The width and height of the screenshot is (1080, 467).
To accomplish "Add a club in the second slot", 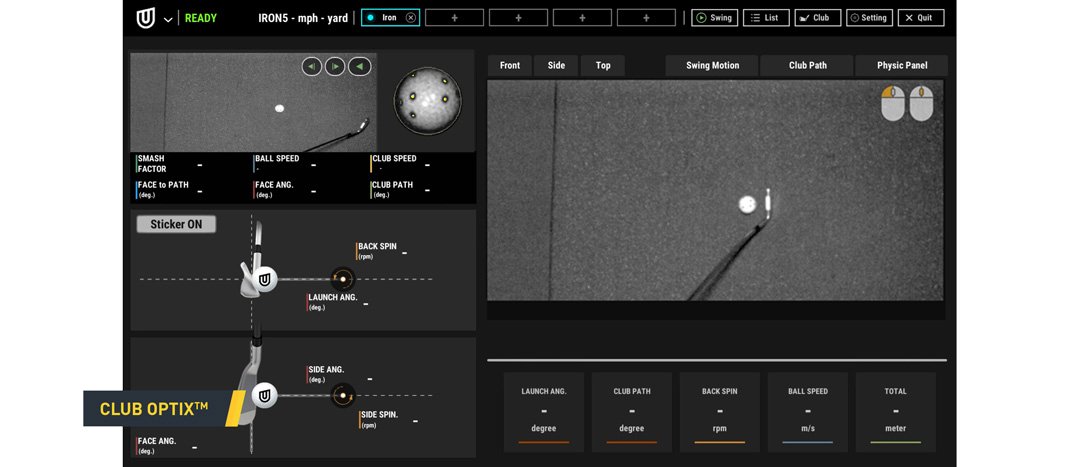I will coord(454,18).
